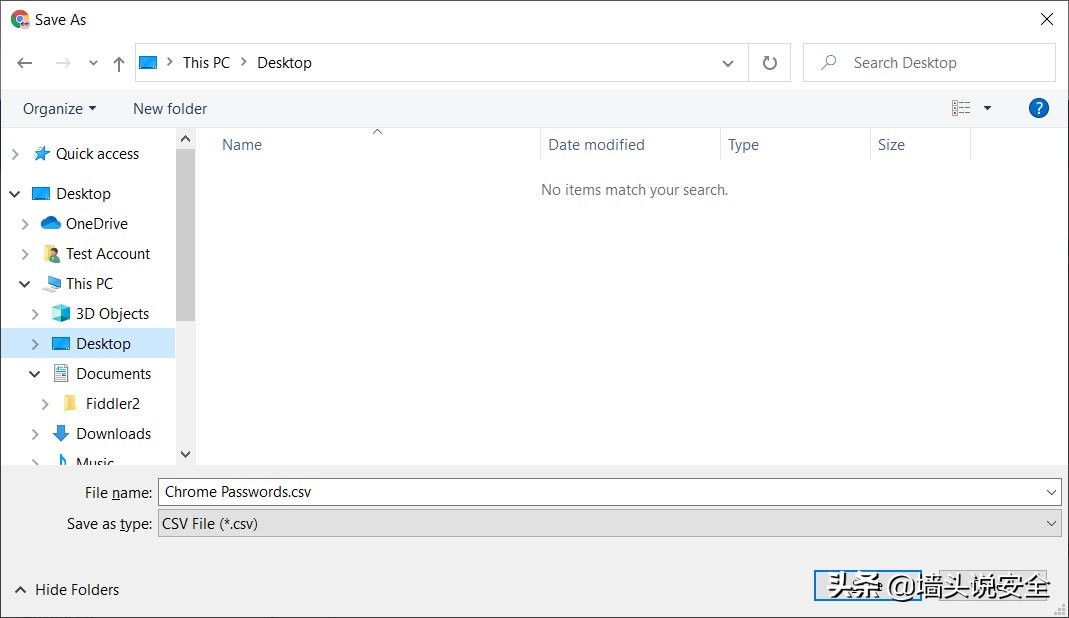
Task: Open address bar history dropdown
Action: (x=727, y=63)
